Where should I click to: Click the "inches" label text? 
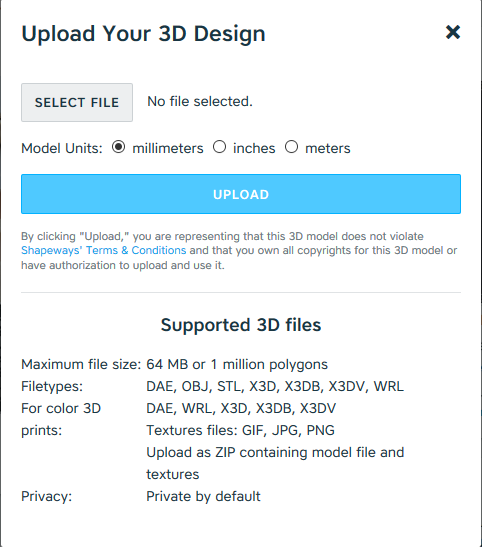254,148
